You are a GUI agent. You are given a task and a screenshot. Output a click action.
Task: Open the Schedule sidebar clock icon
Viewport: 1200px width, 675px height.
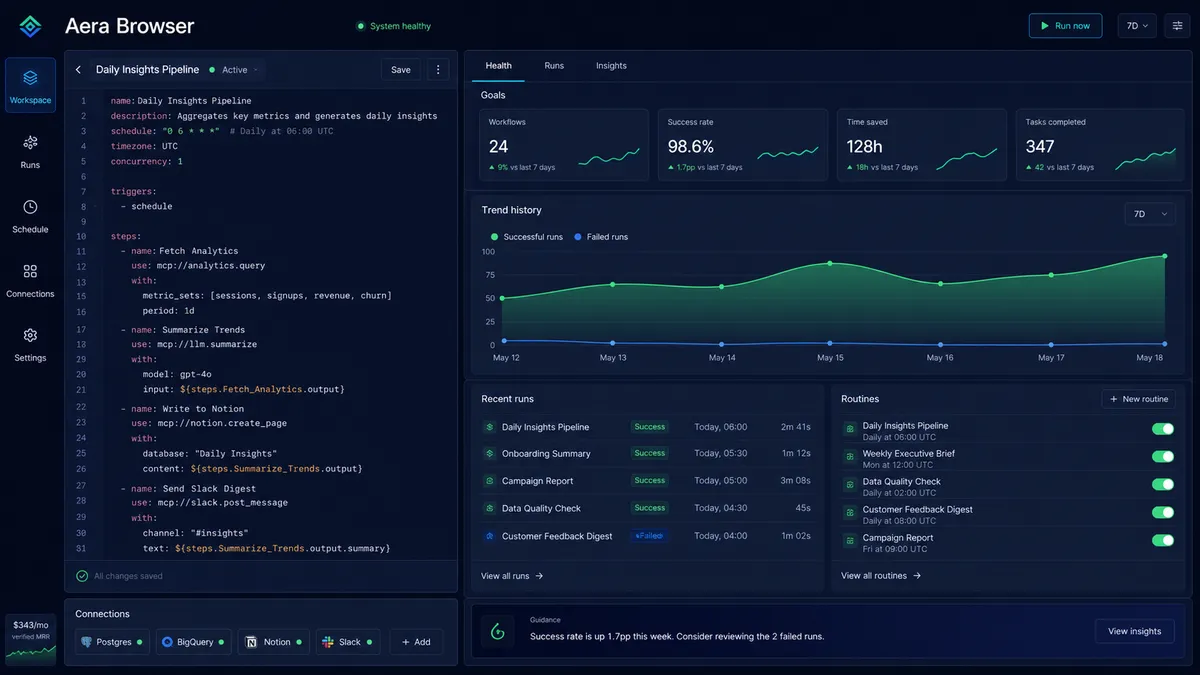point(30,207)
